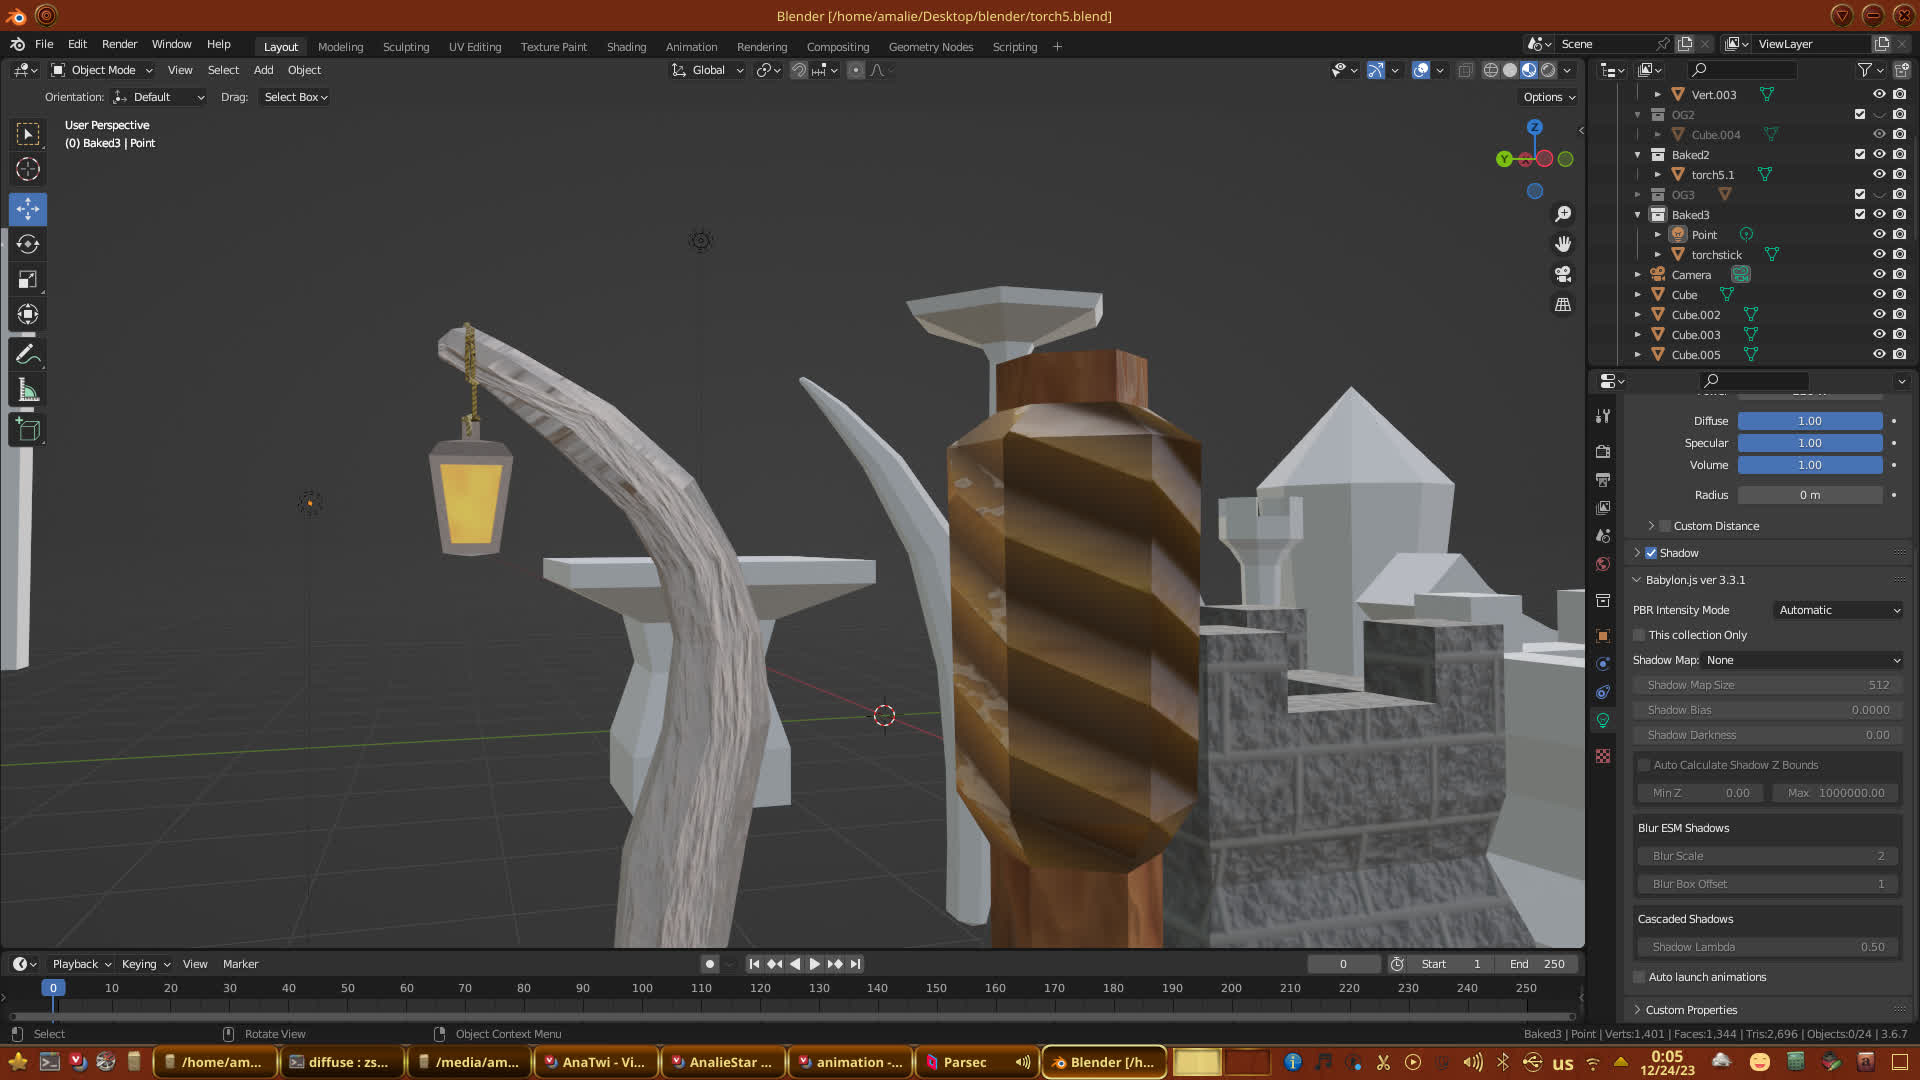Viewport: 1920px width, 1080px height.
Task: Expand the Custom Properties panel
Action: click(1691, 1010)
